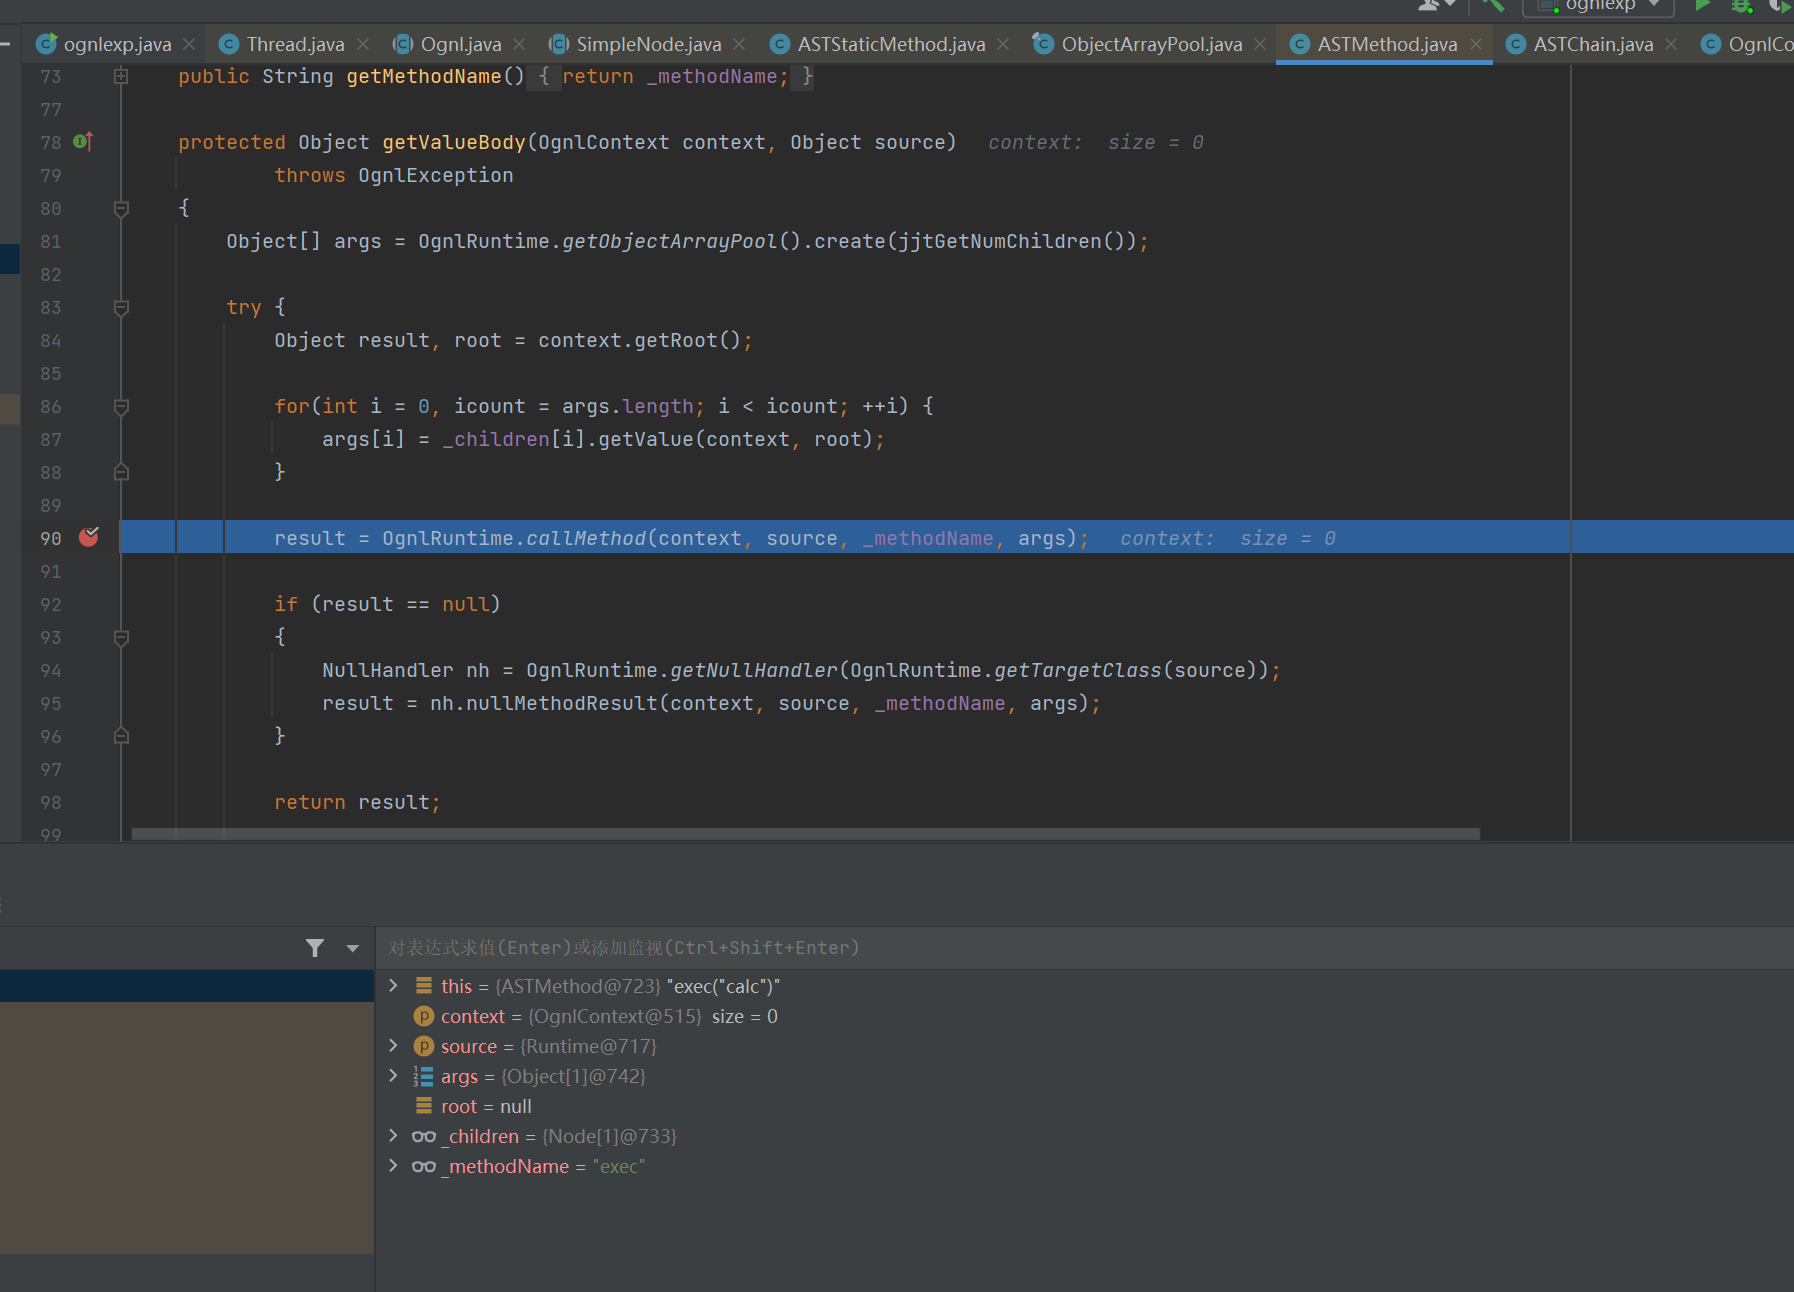1794x1292 pixels.
Task: Click the editor horizontal scrollbar
Action: [x=805, y=833]
